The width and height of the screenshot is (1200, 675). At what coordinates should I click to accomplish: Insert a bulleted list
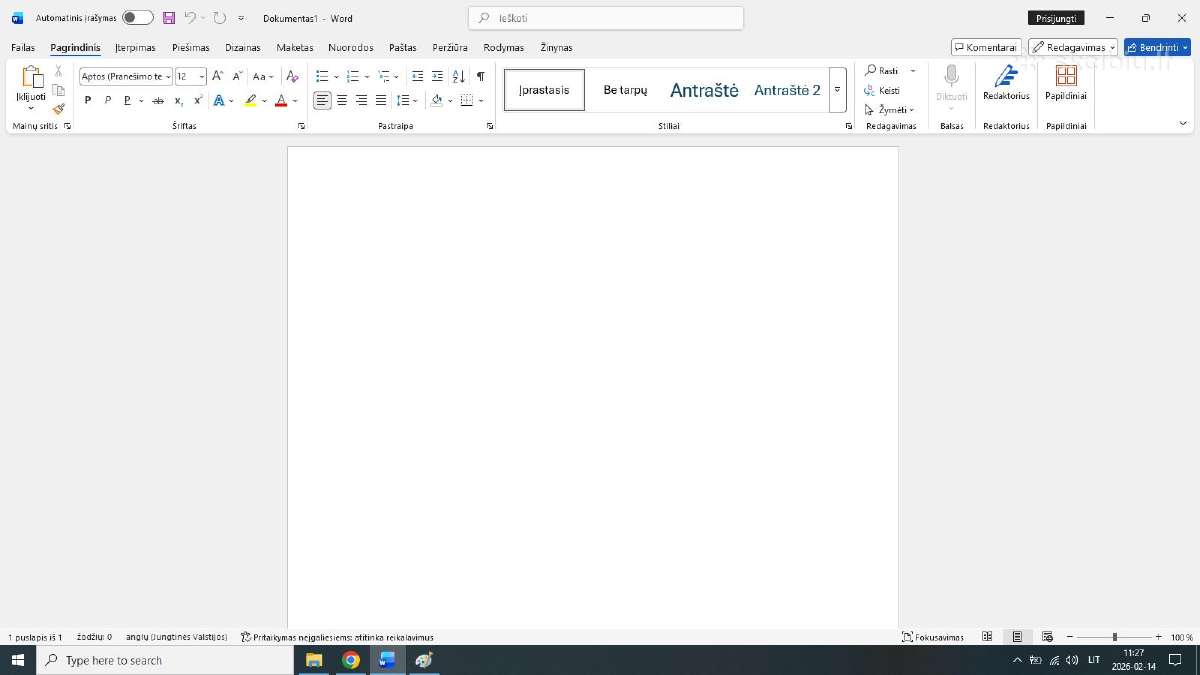[x=322, y=76]
